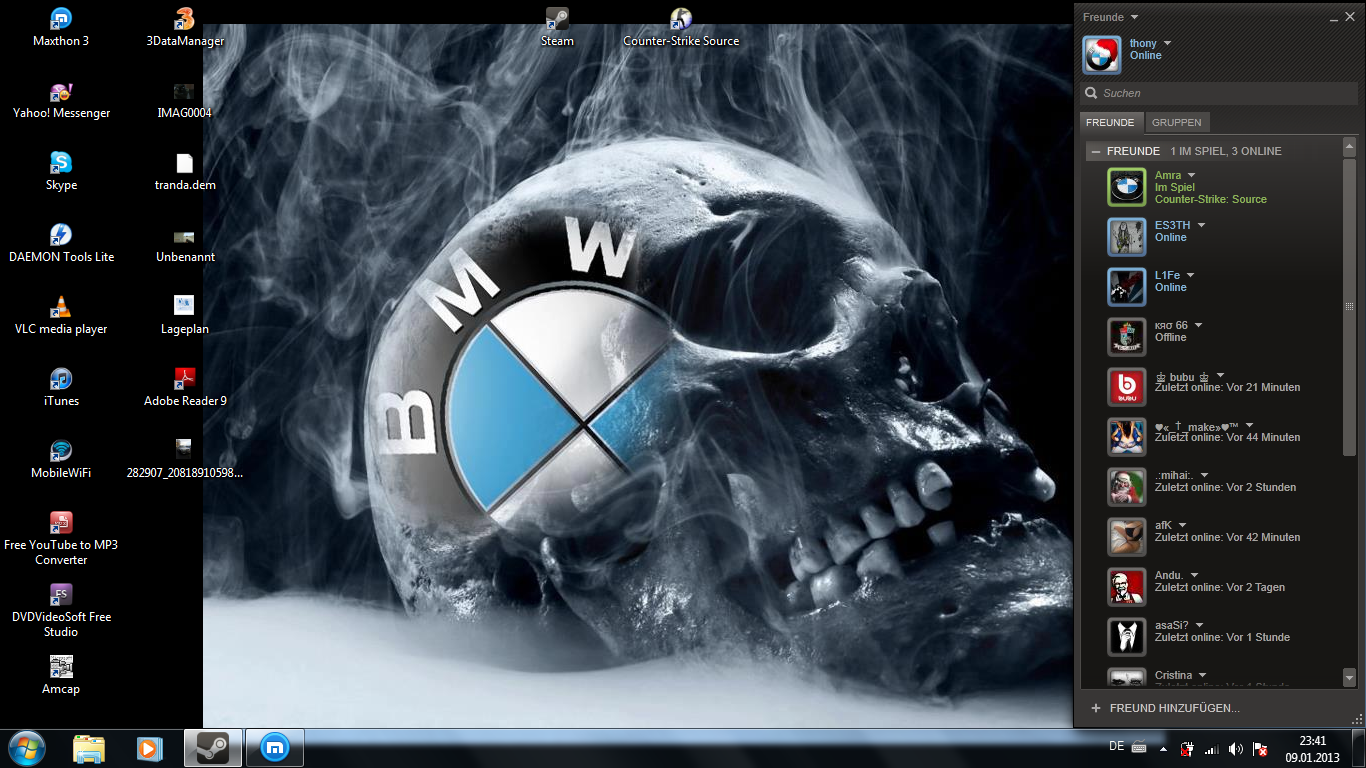The height and width of the screenshot is (768, 1366).
Task: Select the Unbenannt file icon
Action: (184, 243)
